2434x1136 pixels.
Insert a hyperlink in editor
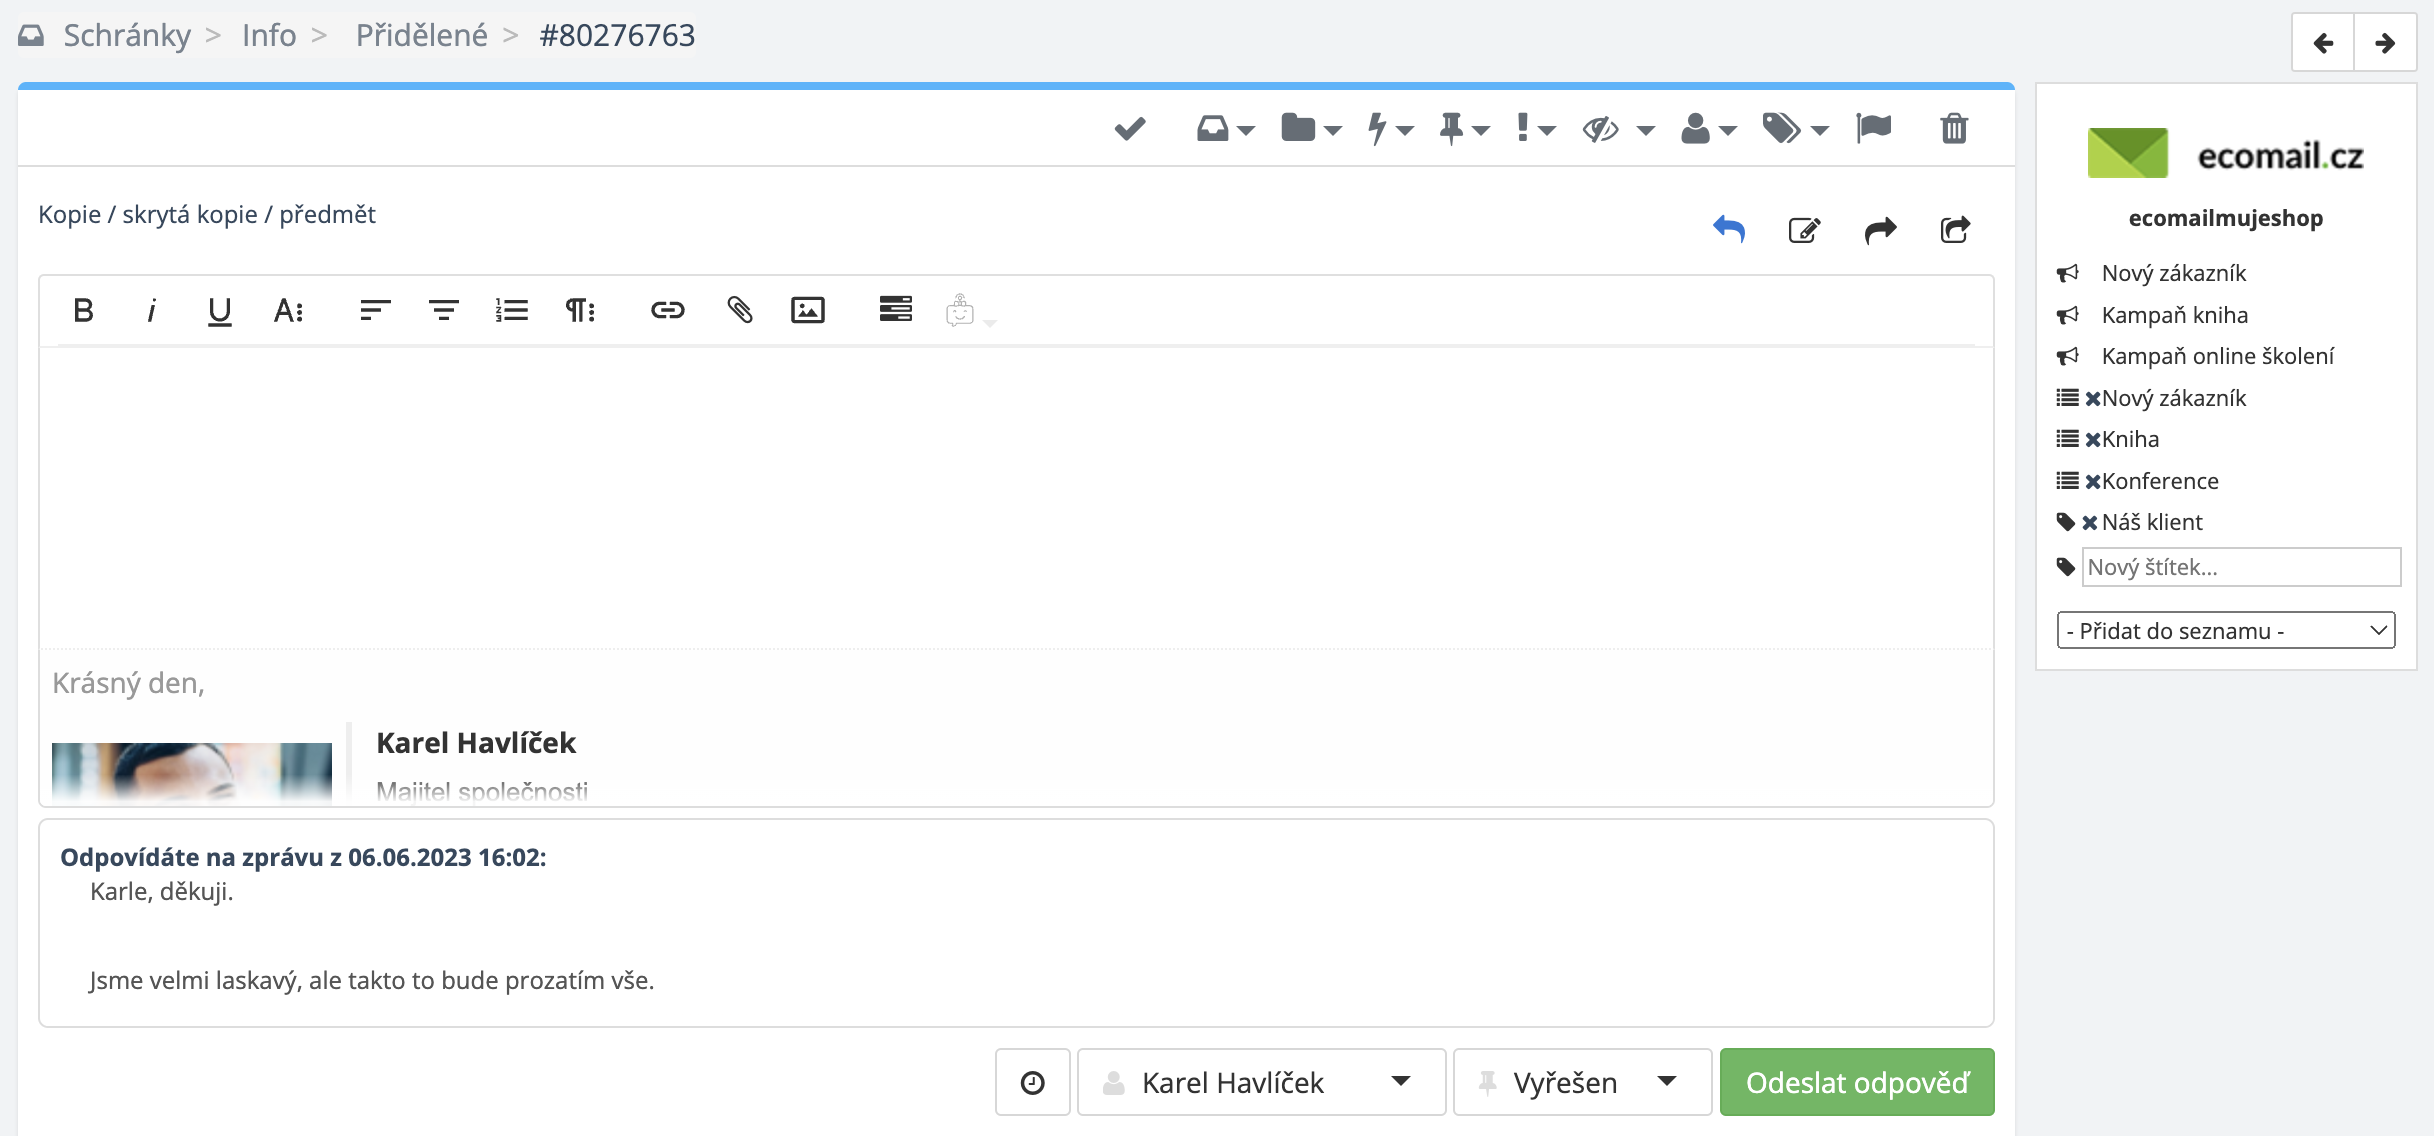(667, 310)
